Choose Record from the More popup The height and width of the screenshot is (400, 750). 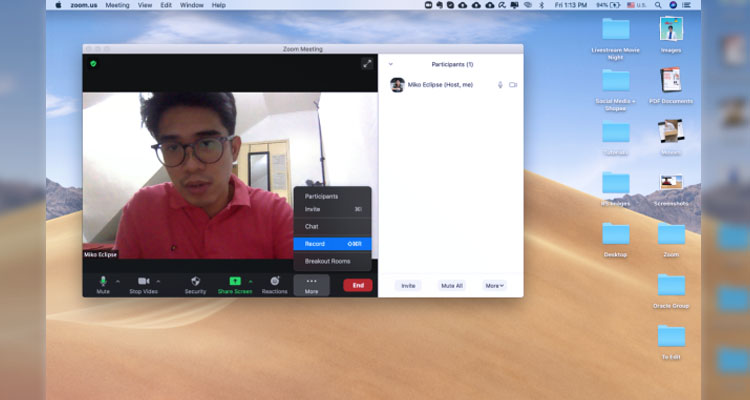[x=332, y=244]
